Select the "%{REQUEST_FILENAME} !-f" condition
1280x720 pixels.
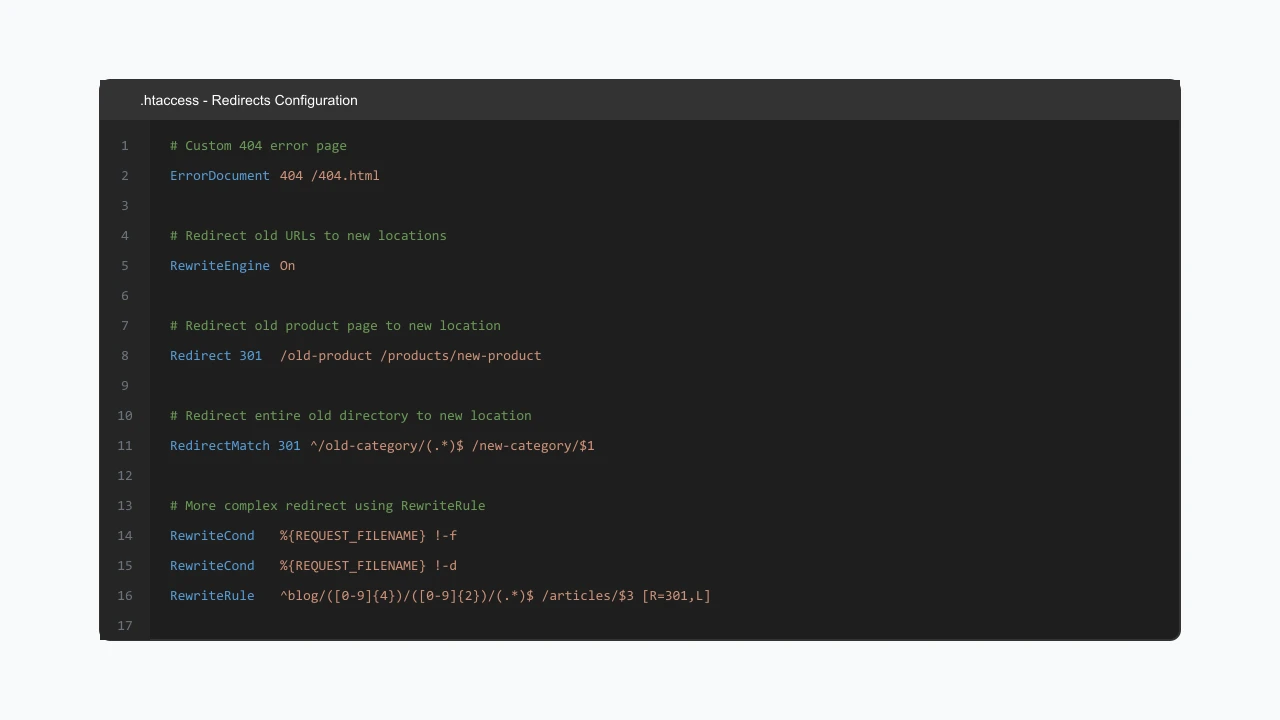coord(368,535)
